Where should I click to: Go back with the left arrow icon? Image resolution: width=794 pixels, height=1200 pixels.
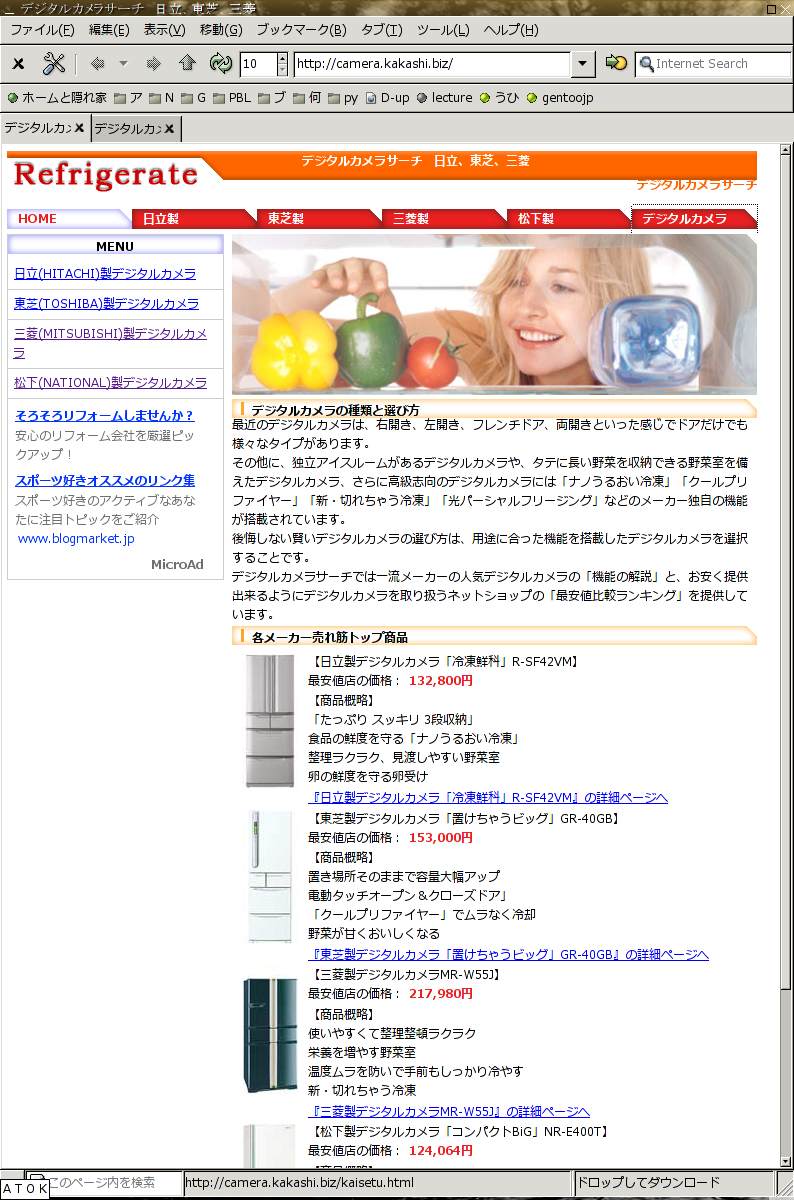point(97,64)
